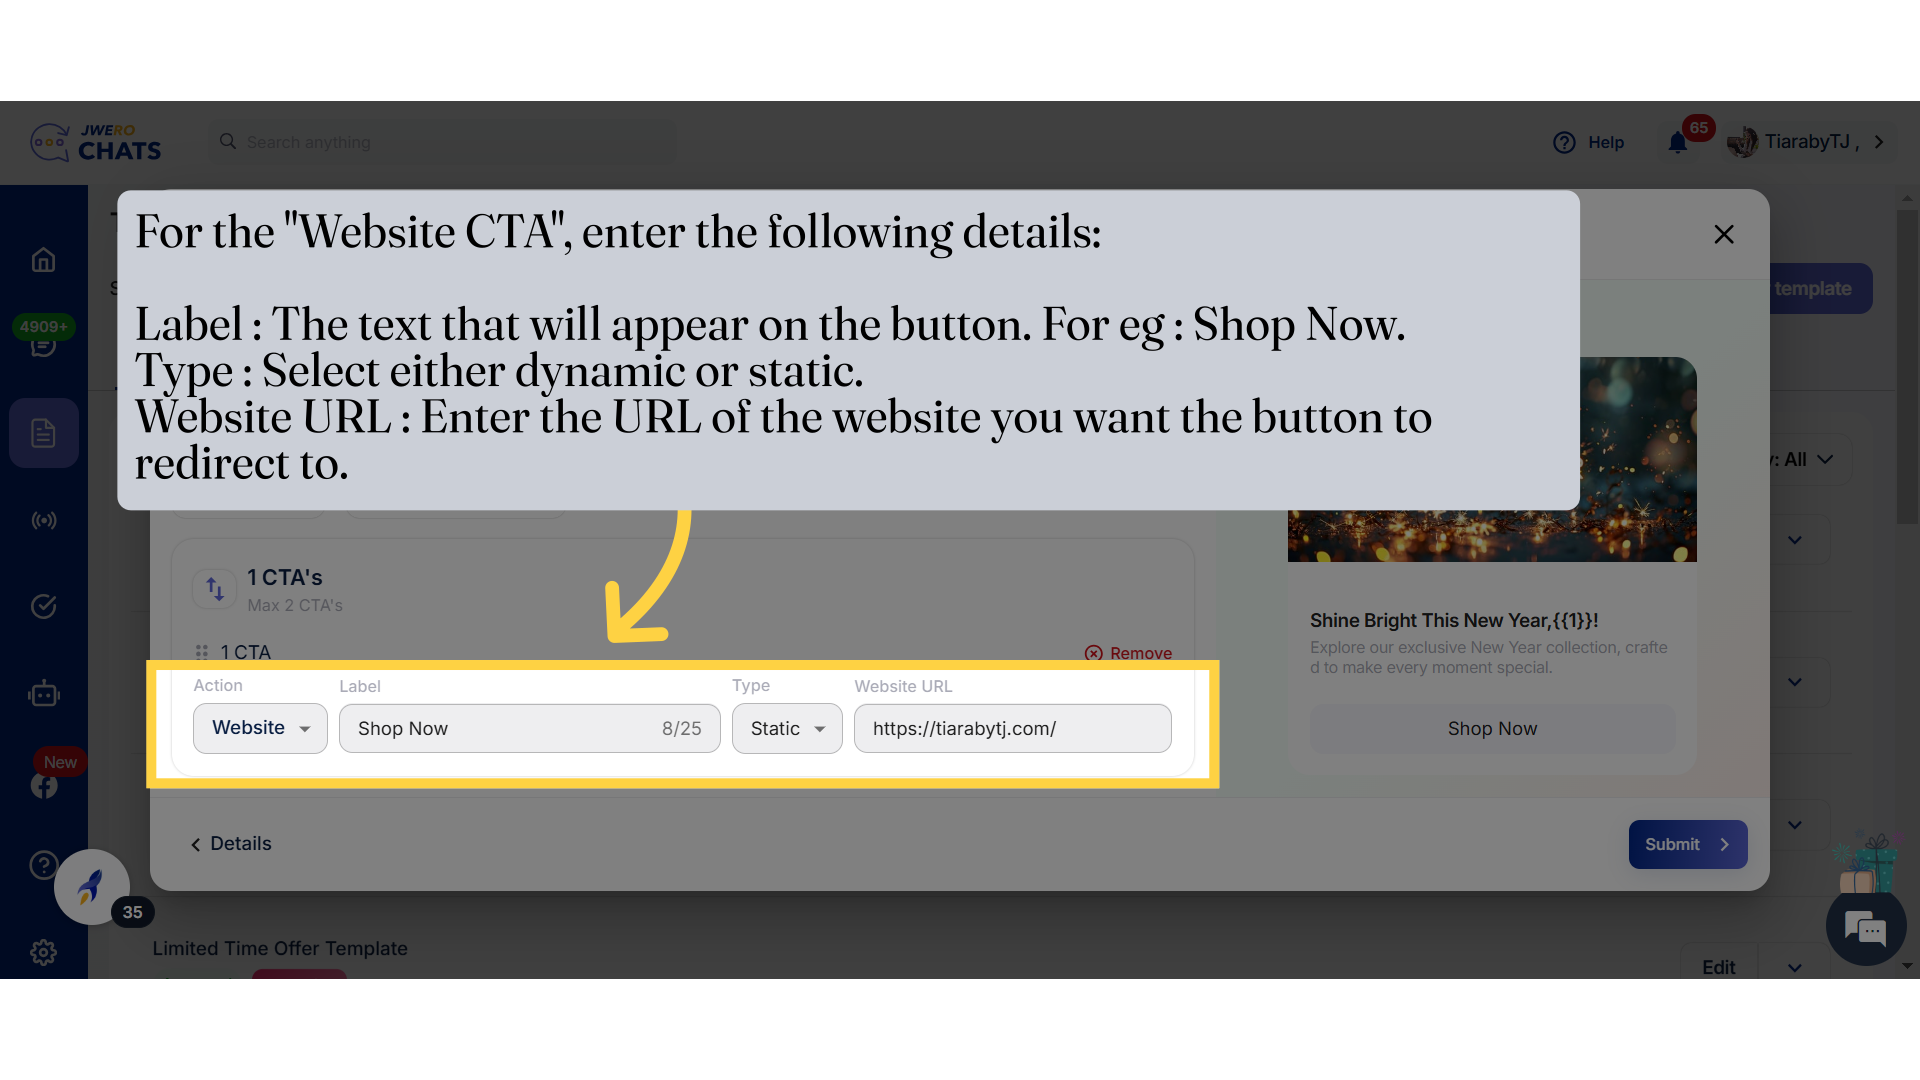Open the chats inbox sidebar icon

(43, 346)
